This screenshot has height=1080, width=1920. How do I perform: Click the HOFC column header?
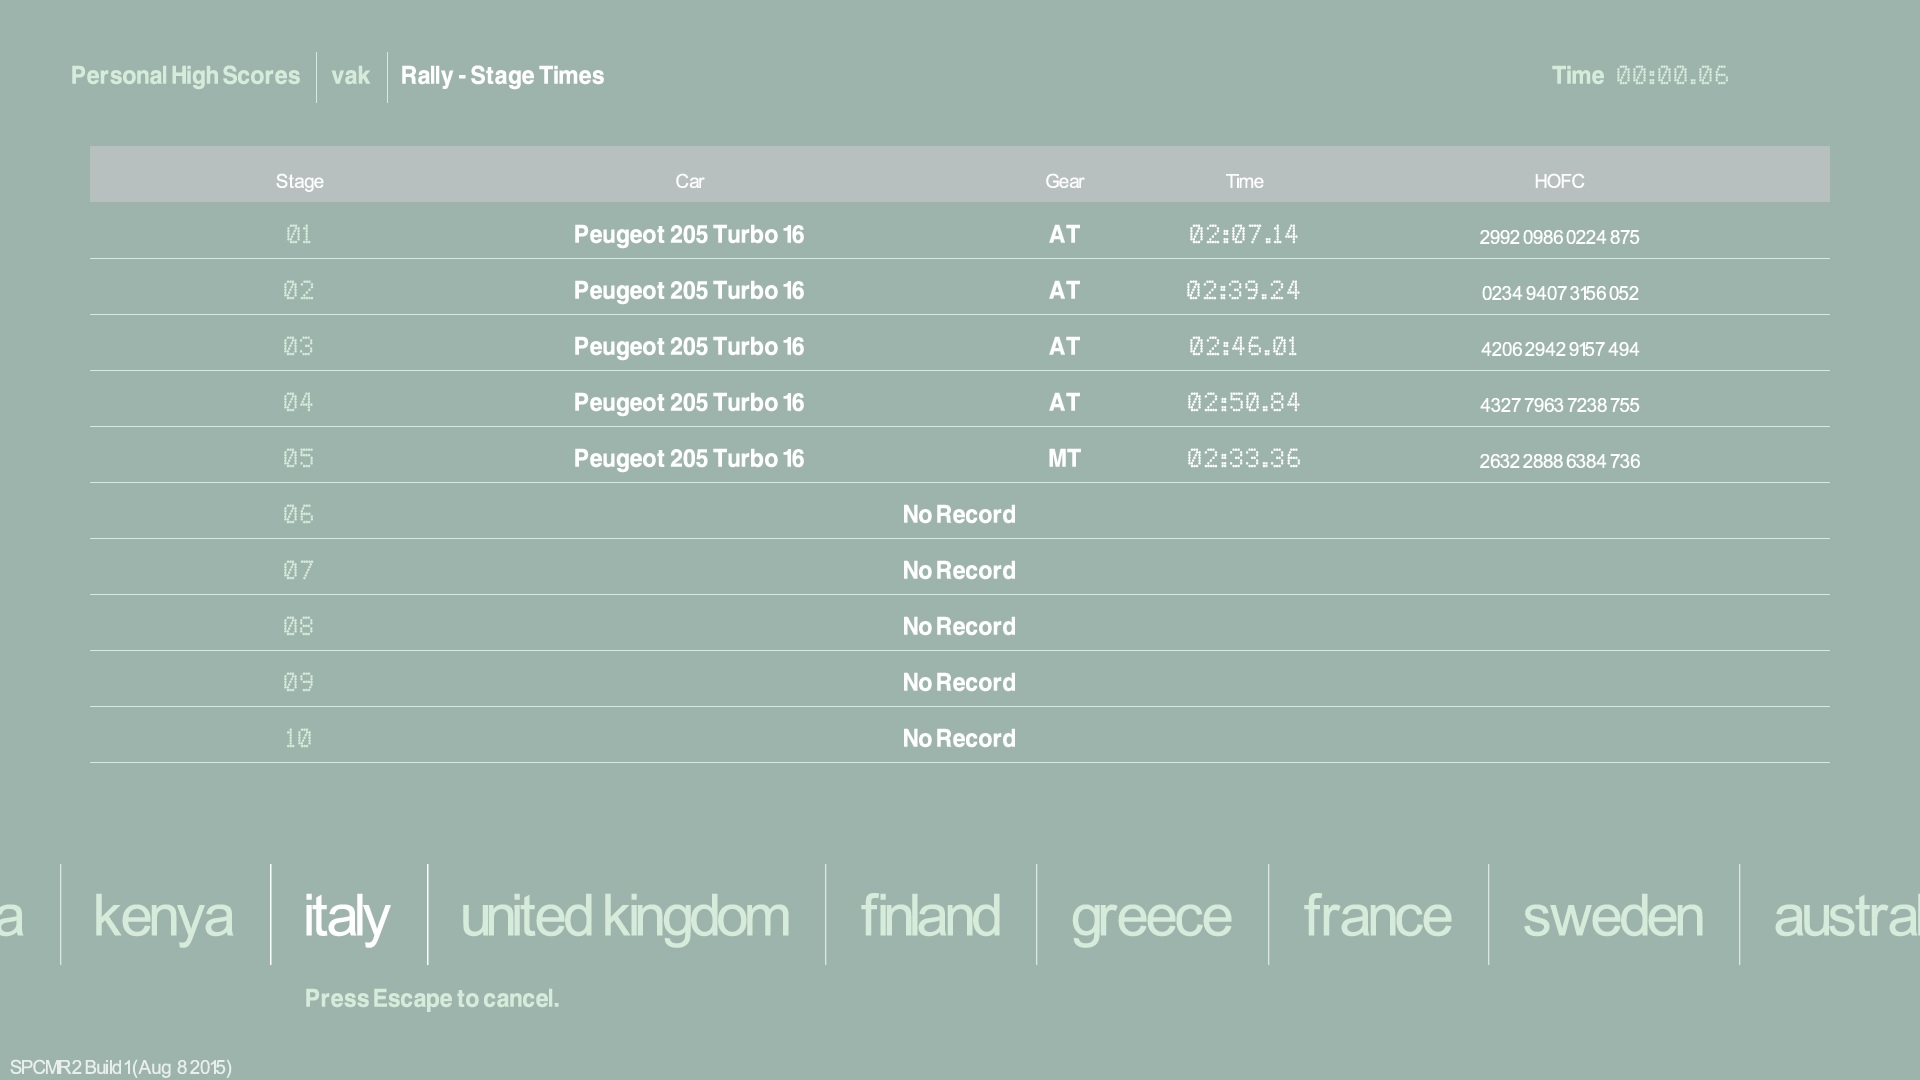[x=1559, y=181]
